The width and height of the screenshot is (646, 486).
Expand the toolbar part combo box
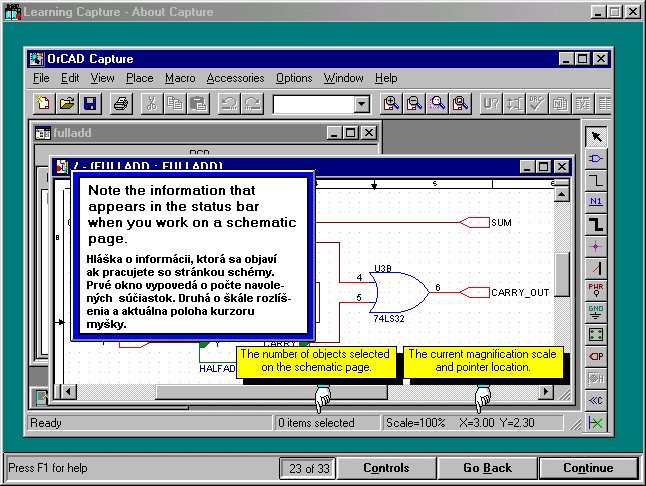(x=363, y=103)
